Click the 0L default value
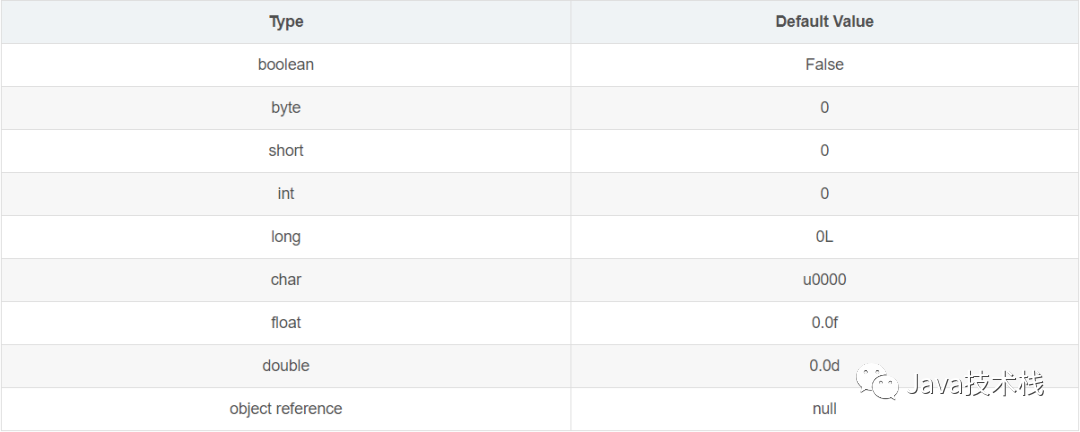 (824, 237)
